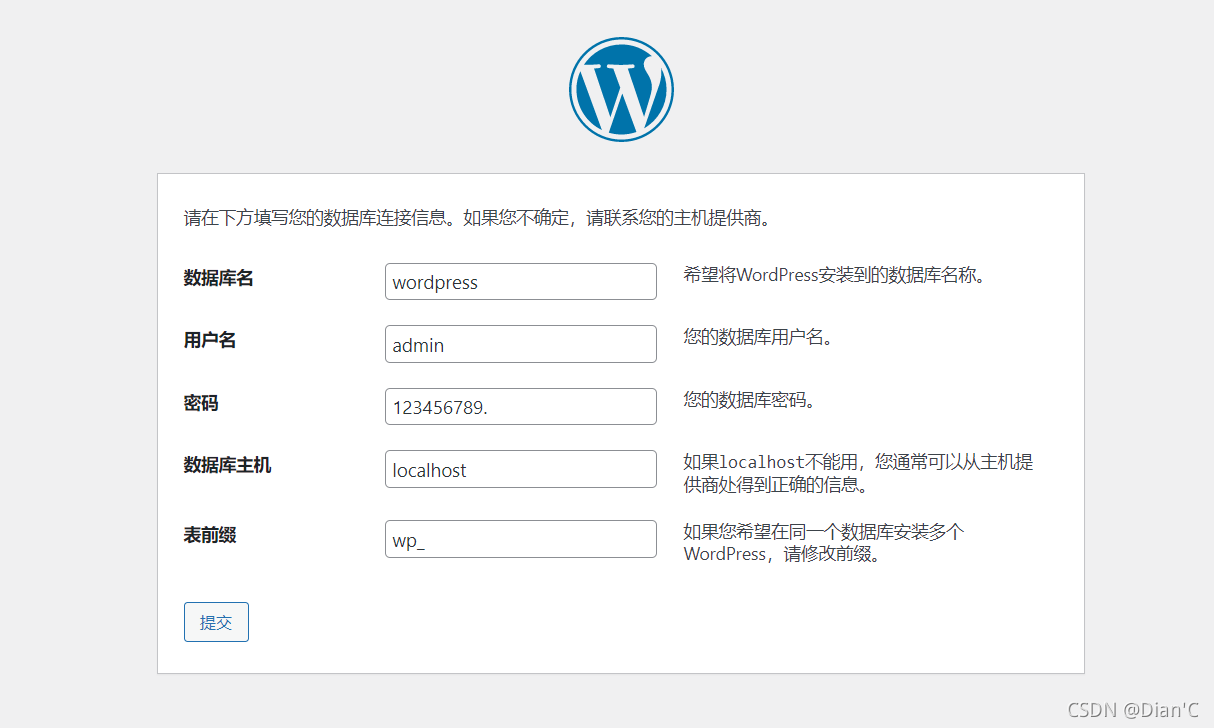Click the hint starting 如果localhost不能用
The height and width of the screenshot is (728, 1214).
click(858, 474)
